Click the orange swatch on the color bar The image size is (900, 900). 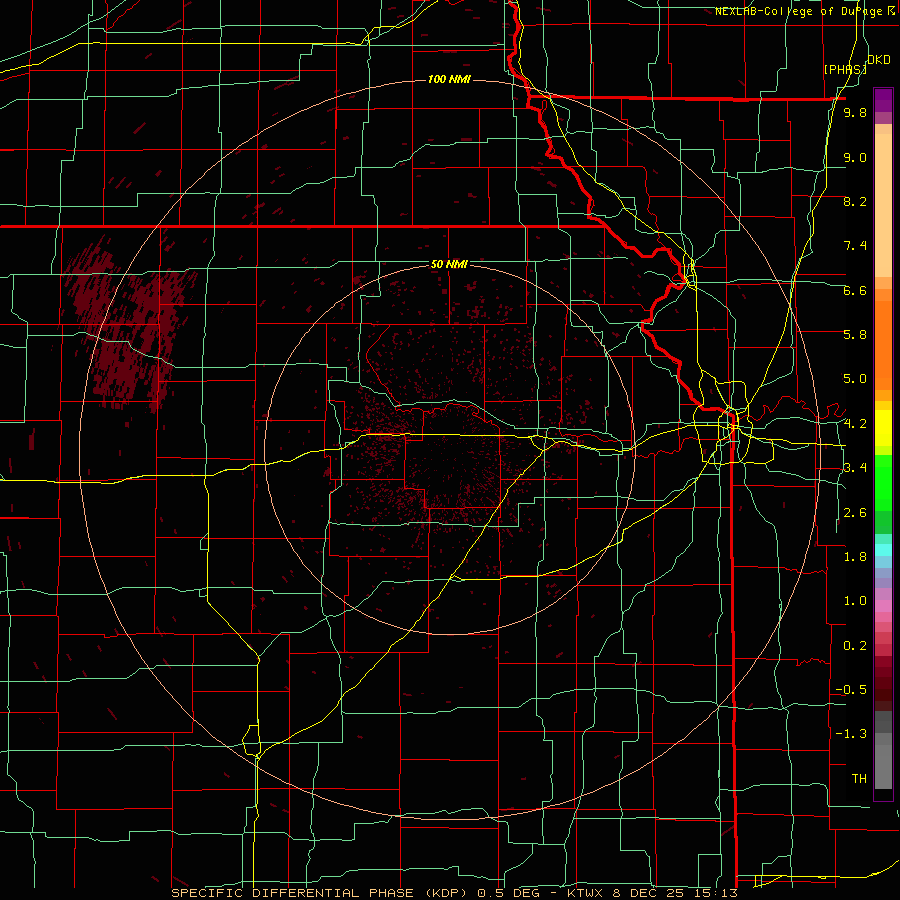tap(883, 344)
